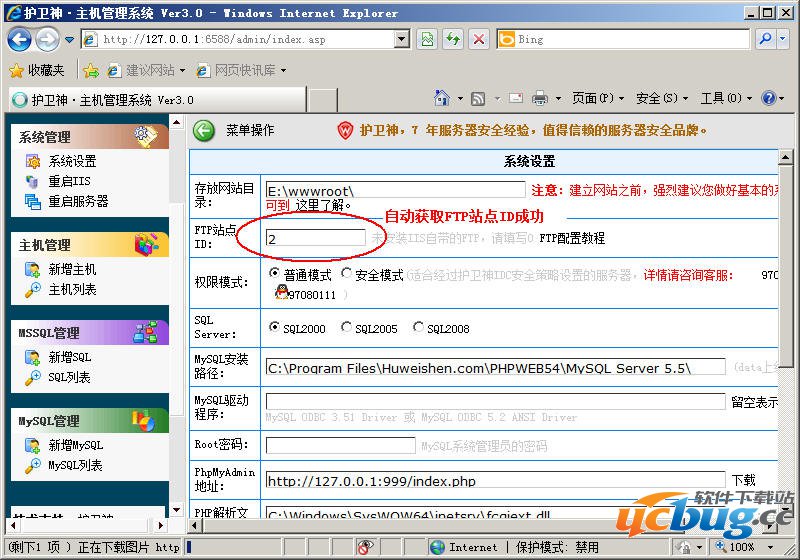800x560 pixels.
Task: Click the Print icon
Action: [540, 97]
